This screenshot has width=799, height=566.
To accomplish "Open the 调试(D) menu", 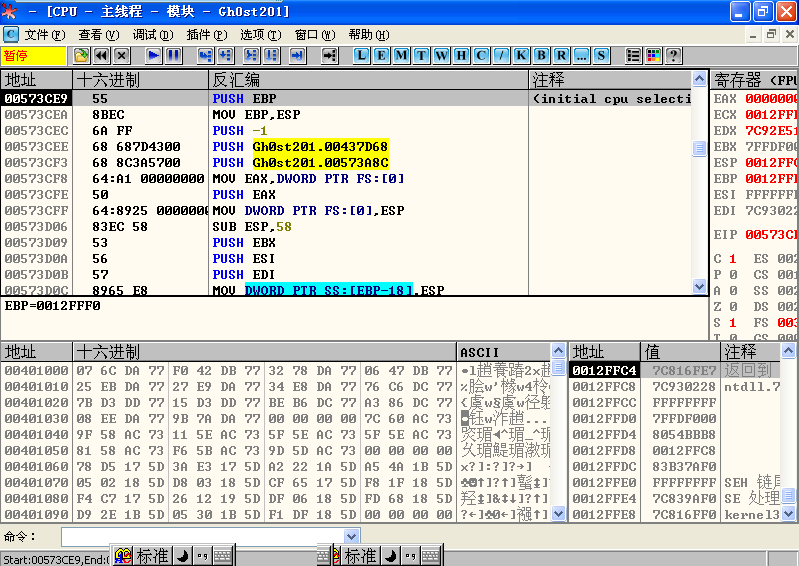I will click(153, 35).
